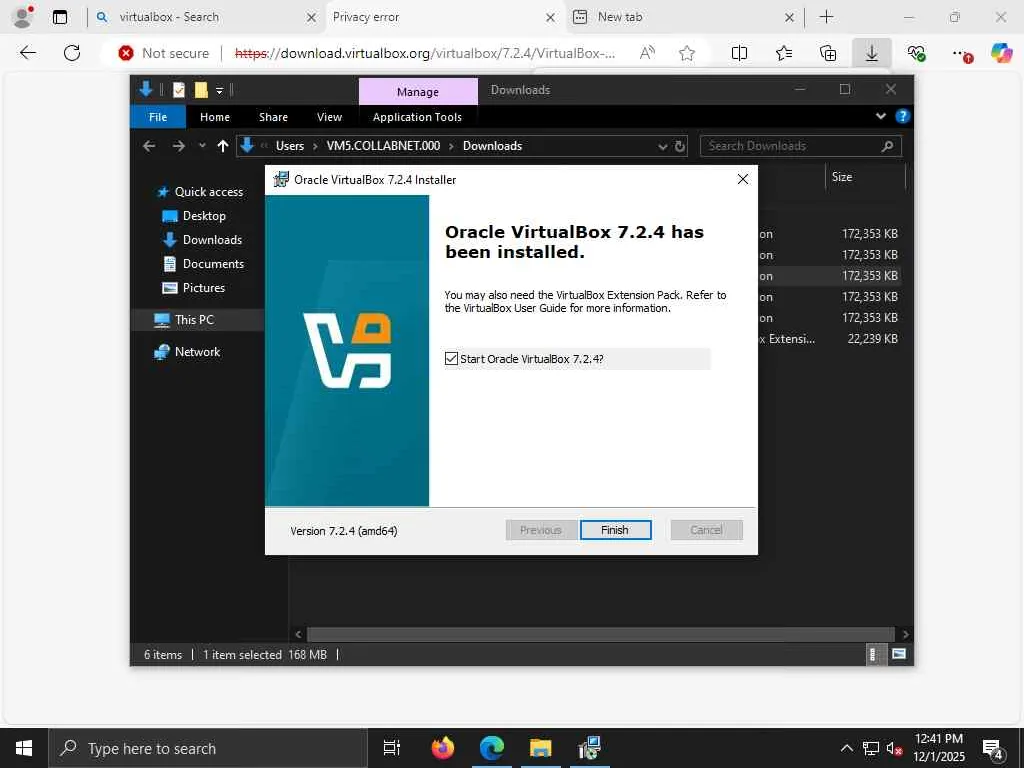The width and height of the screenshot is (1024, 768).
Task: Open the View ribbon tab
Action: pos(329,117)
